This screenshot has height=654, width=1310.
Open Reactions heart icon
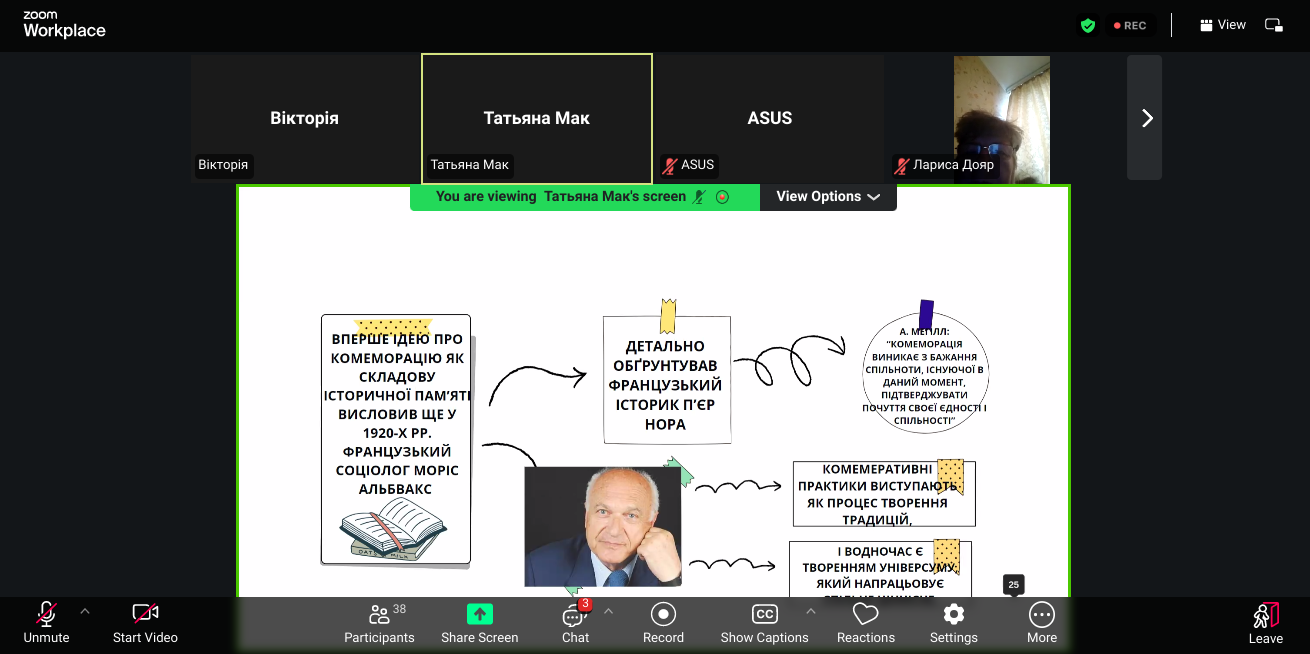pos(865,614)
